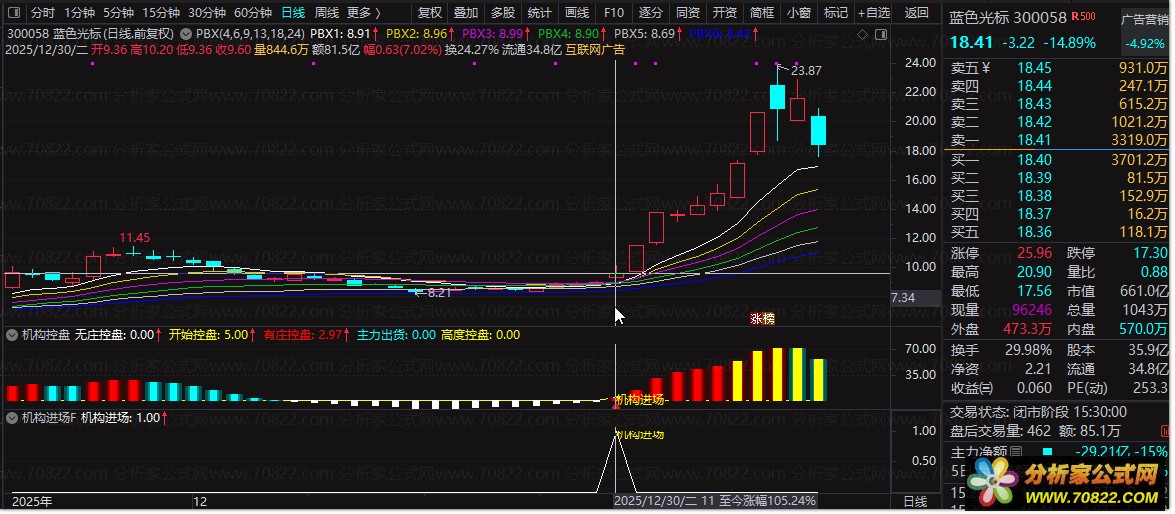Click the 卖五 18.45 order row
This screenshot has width=1175, height=514.
pos(1058,68)
